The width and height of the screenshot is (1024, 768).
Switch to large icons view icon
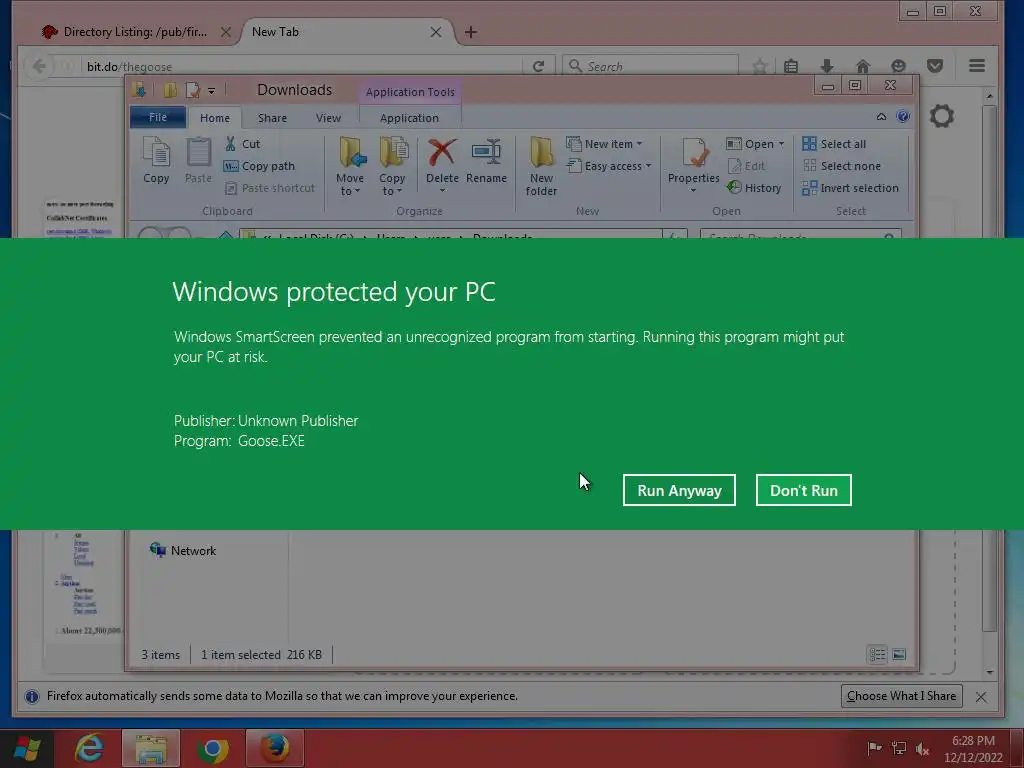click(899, 654)
